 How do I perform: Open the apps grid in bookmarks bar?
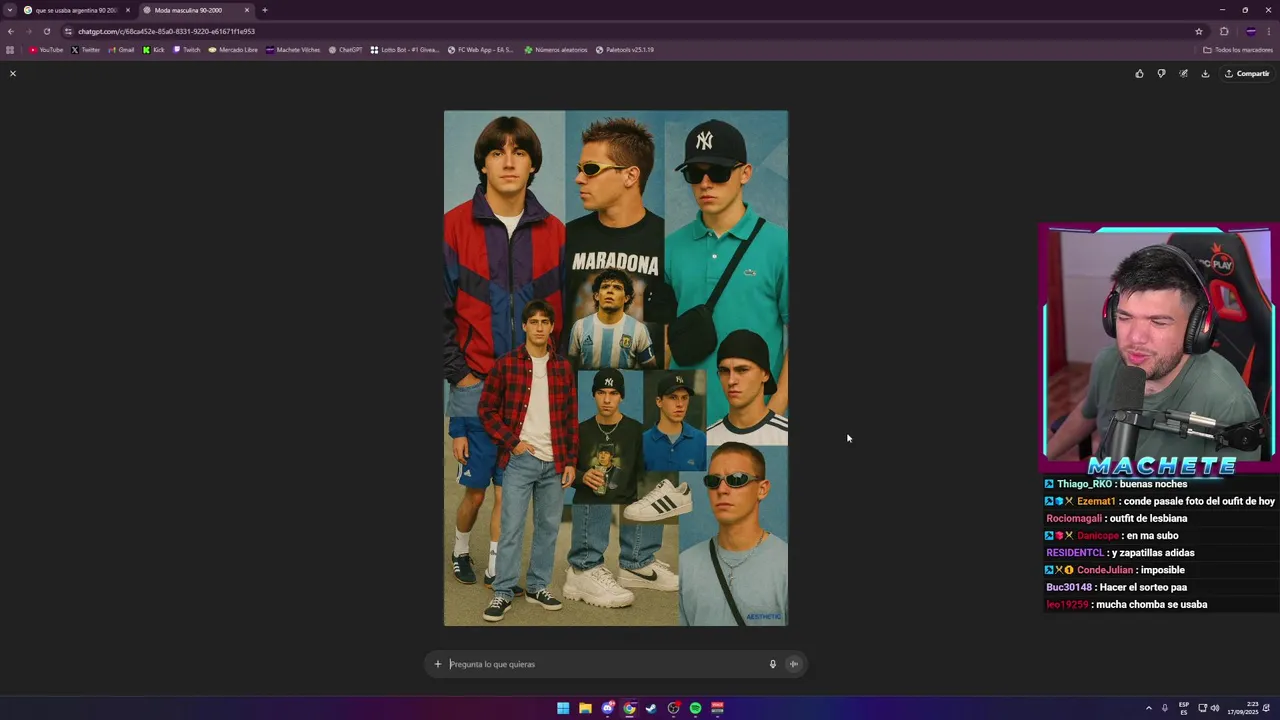pyautogui.click(x=10, y=49)
